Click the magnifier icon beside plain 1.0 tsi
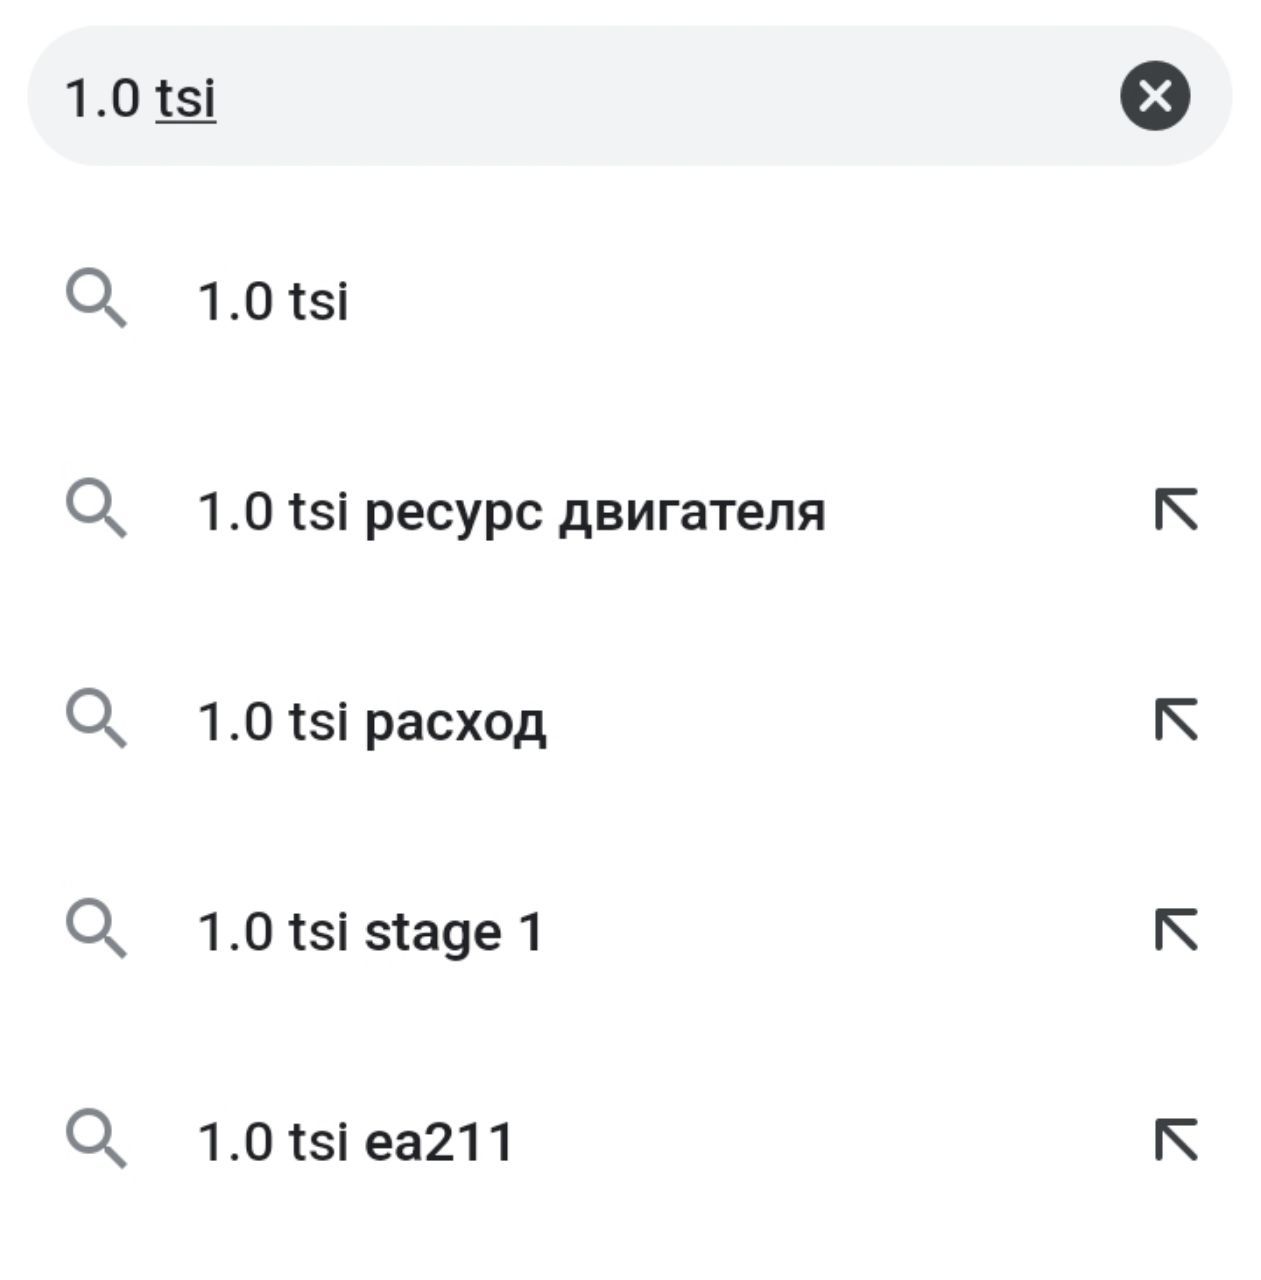The height and width of the screenshot is (1280, 1261). [96, 301]
